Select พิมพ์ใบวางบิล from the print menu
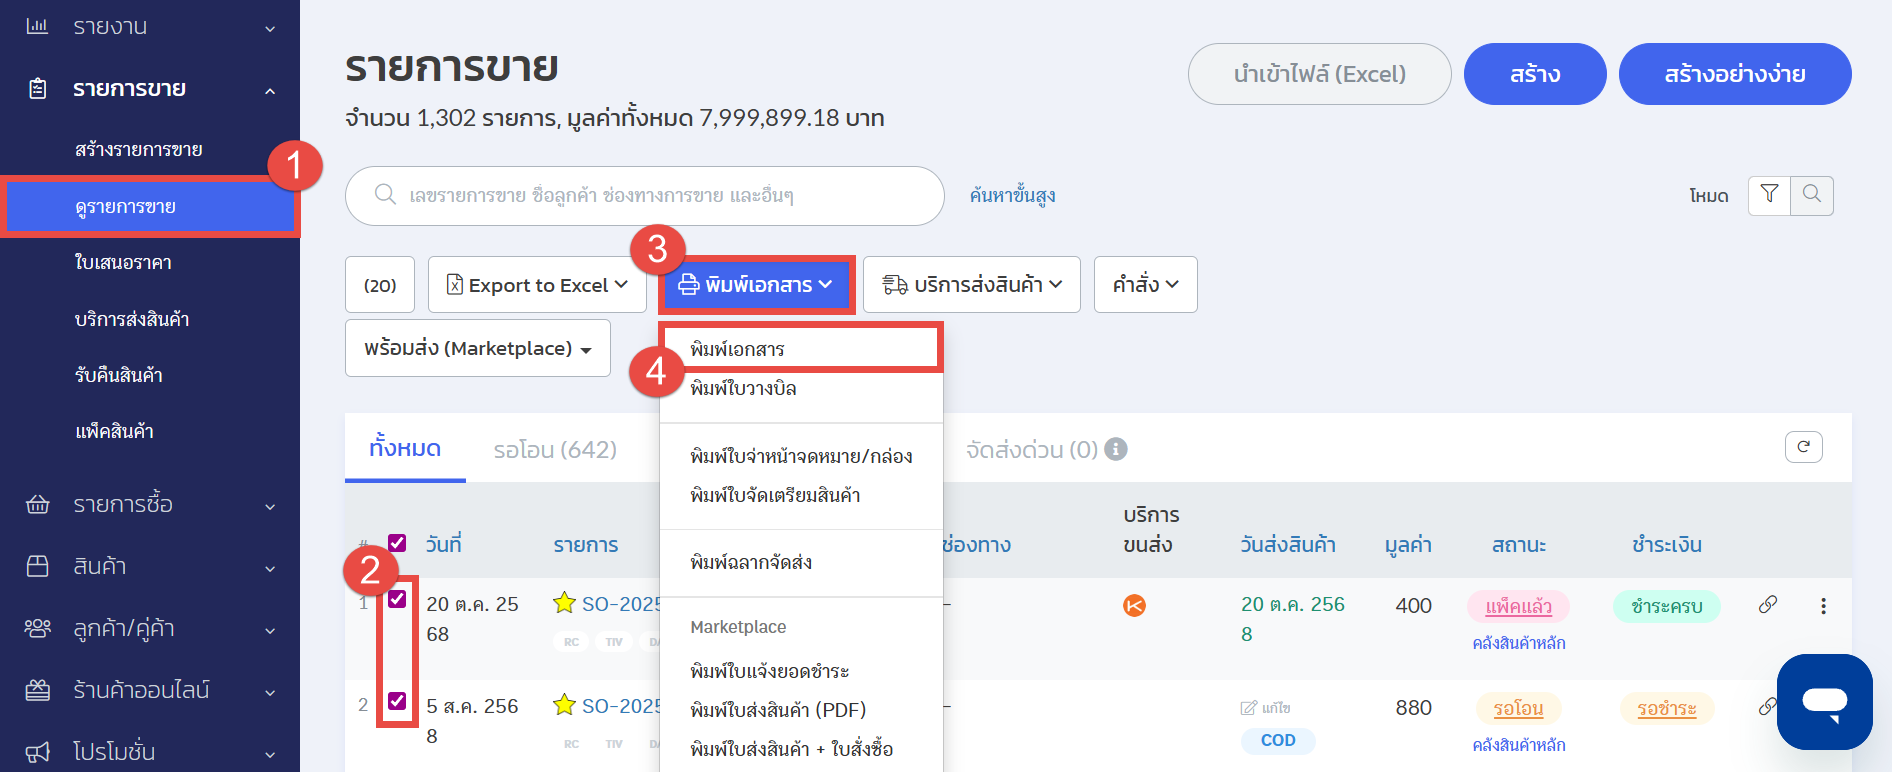This screenshot has height=772, width=1892. [743, 389]
